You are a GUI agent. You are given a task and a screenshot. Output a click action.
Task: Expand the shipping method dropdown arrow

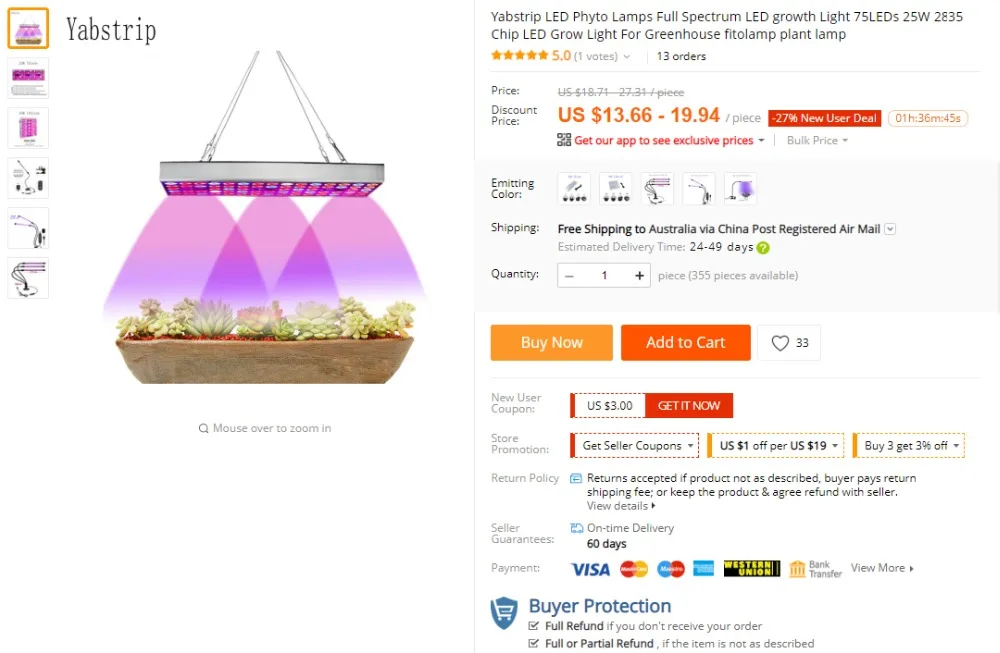pos(890,229)
